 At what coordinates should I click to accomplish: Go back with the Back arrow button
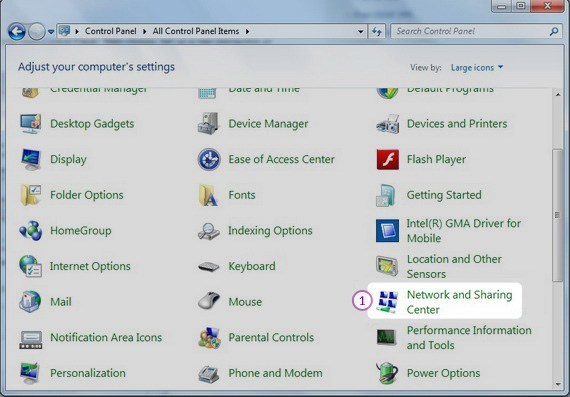pyautogui.click(x=17, y=32)
